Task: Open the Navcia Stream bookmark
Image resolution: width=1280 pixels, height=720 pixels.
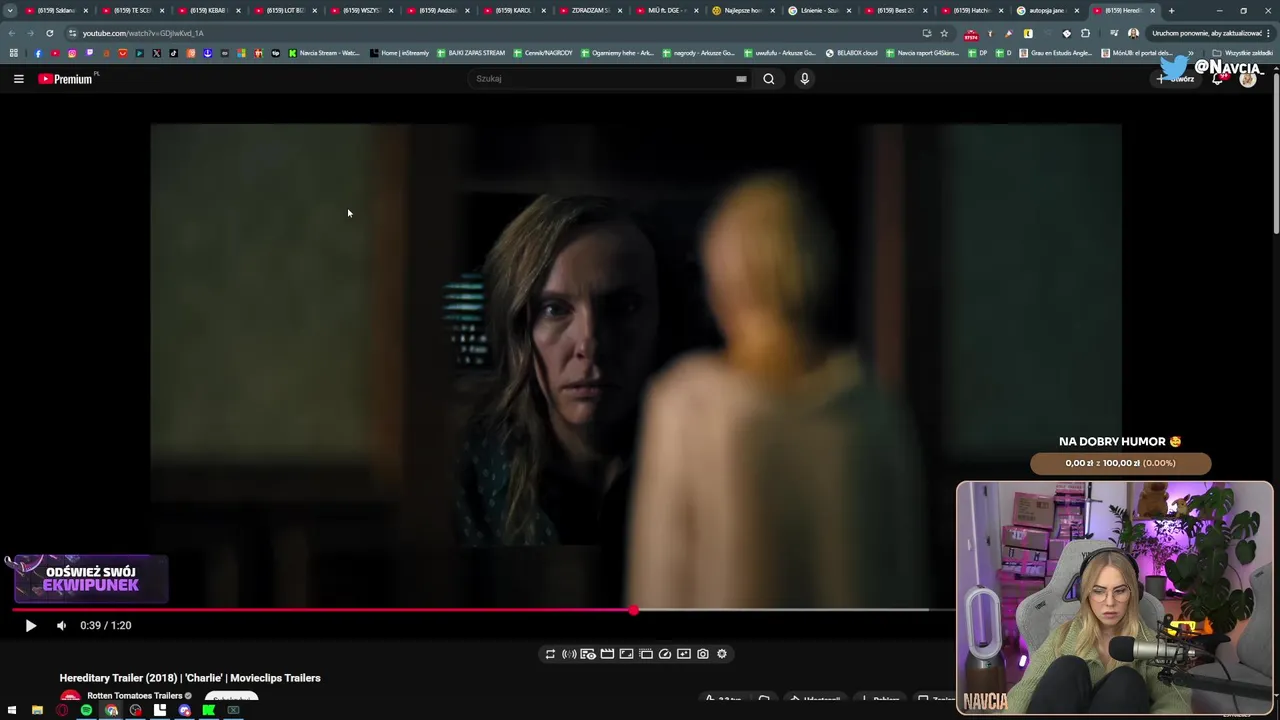Action: pyautogui.click(x=324, y=53)
